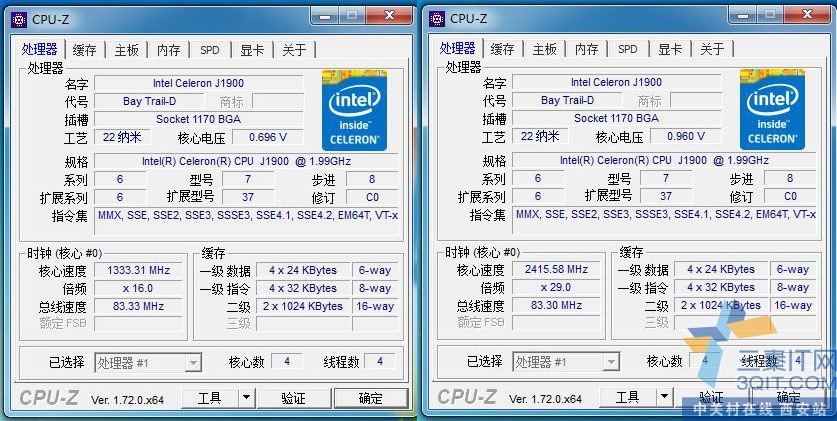Click 83.30 MHz bus speed value

point(556,306)
